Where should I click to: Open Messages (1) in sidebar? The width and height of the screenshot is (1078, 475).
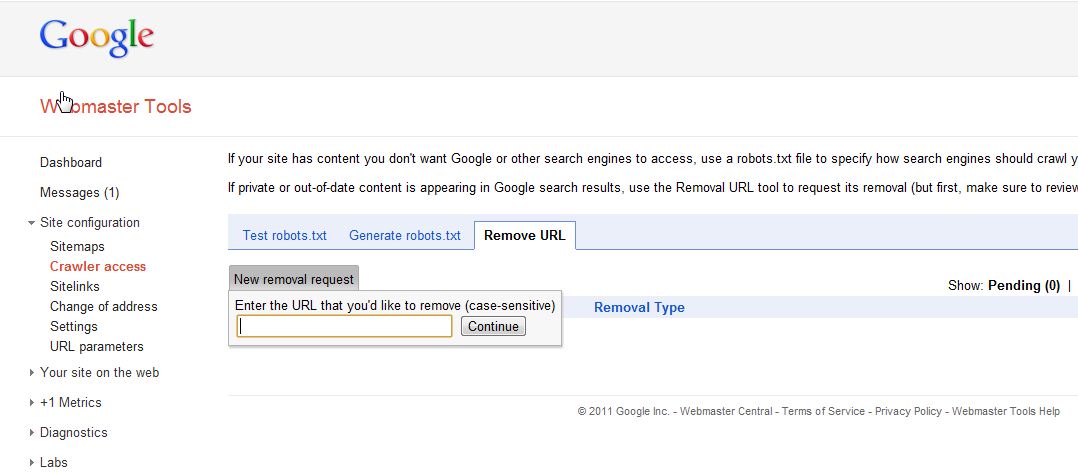(79, 193)
